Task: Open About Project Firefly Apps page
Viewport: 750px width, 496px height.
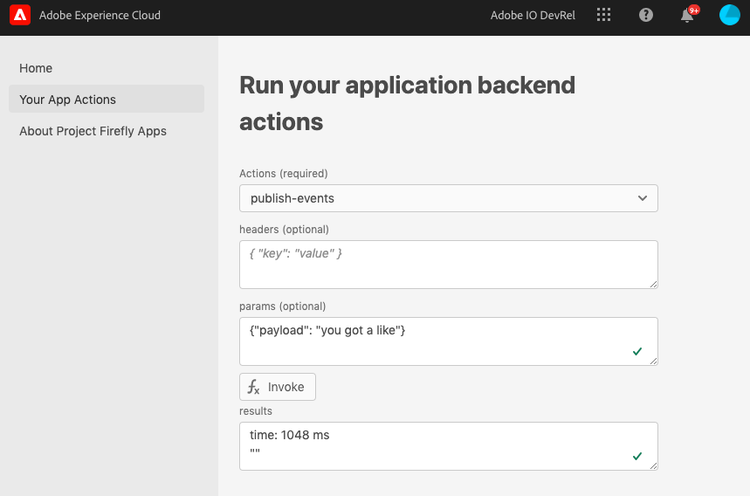Action: click(x=93, y=131)
